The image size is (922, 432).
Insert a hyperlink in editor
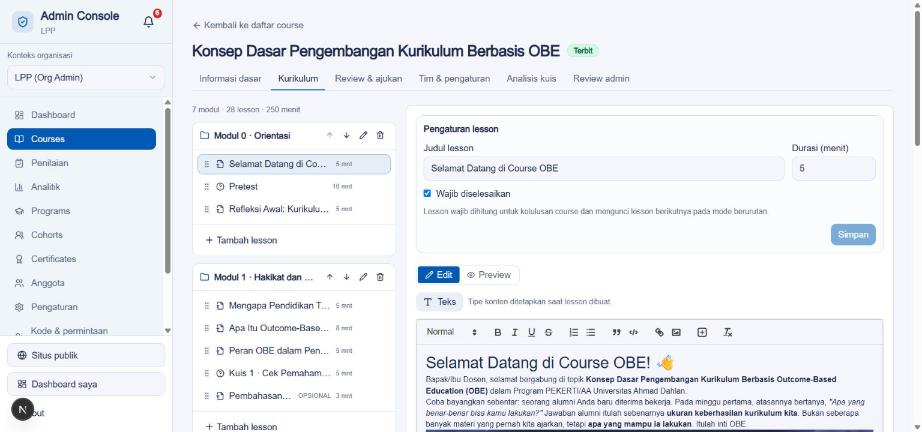[659, 332]
